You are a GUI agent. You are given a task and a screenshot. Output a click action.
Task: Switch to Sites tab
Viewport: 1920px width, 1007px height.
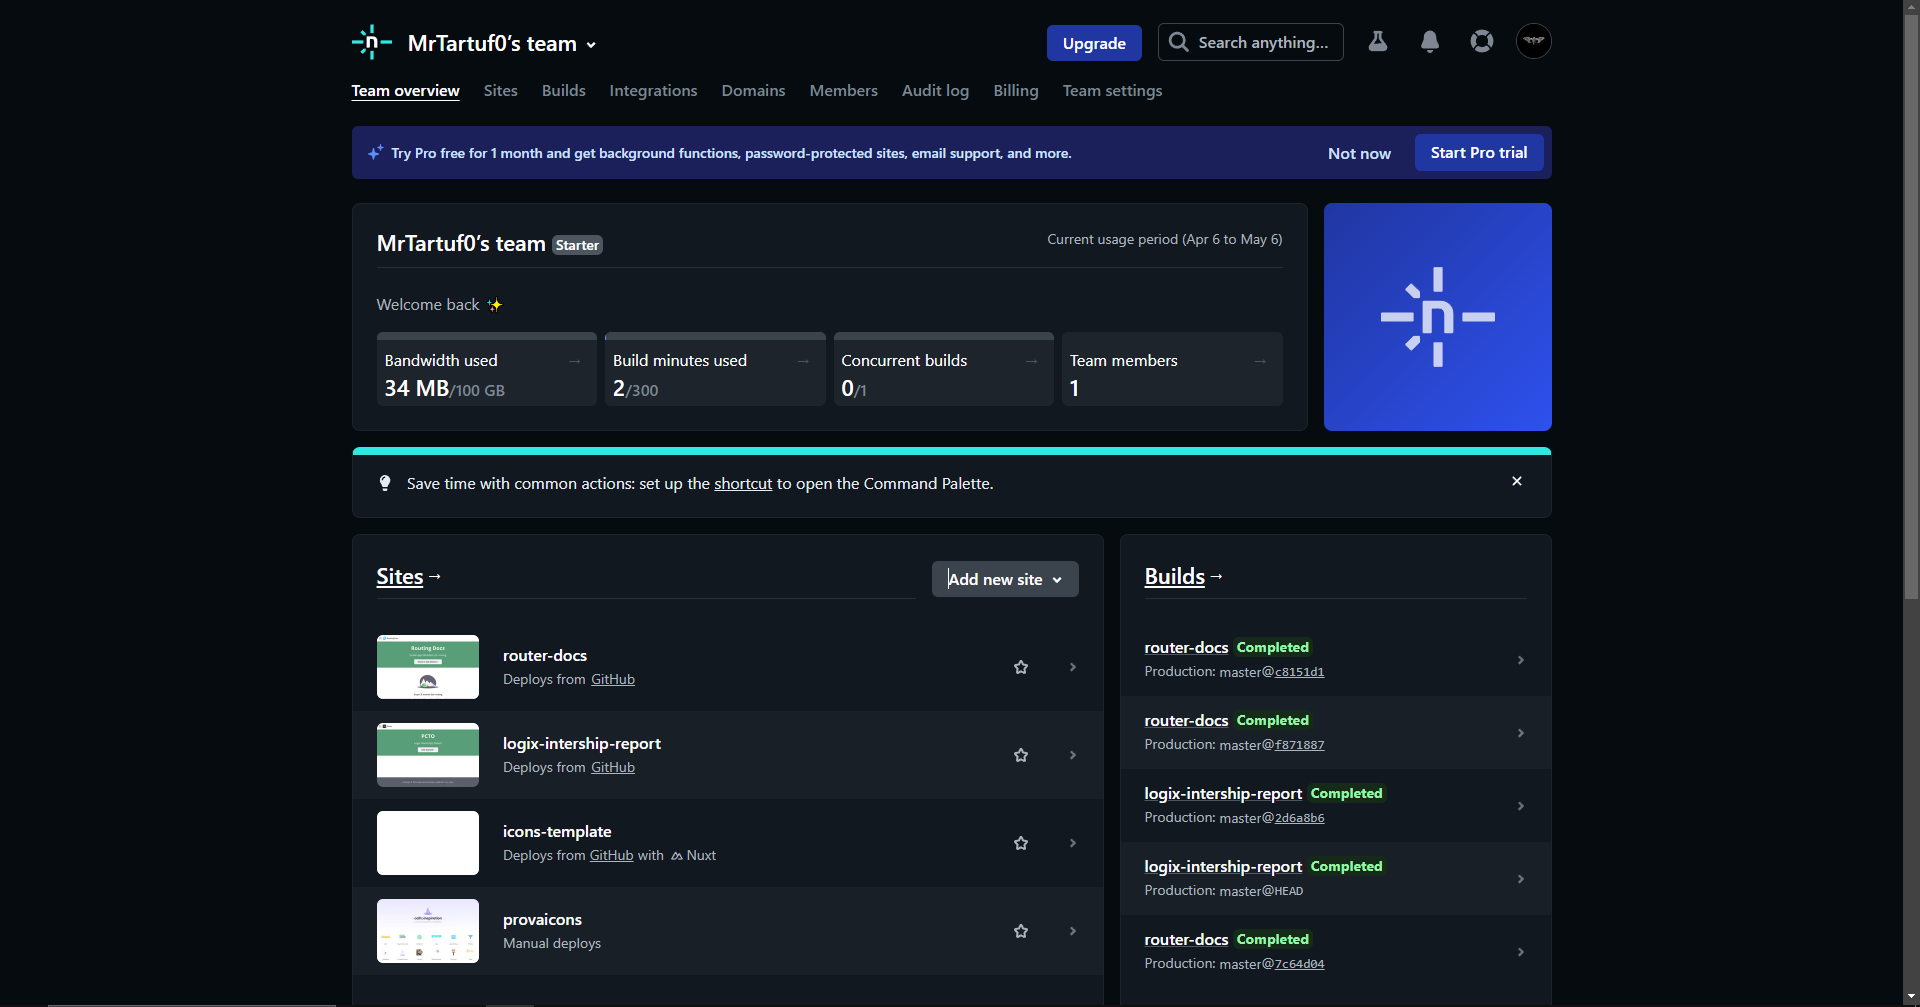(x=501, y=91)
